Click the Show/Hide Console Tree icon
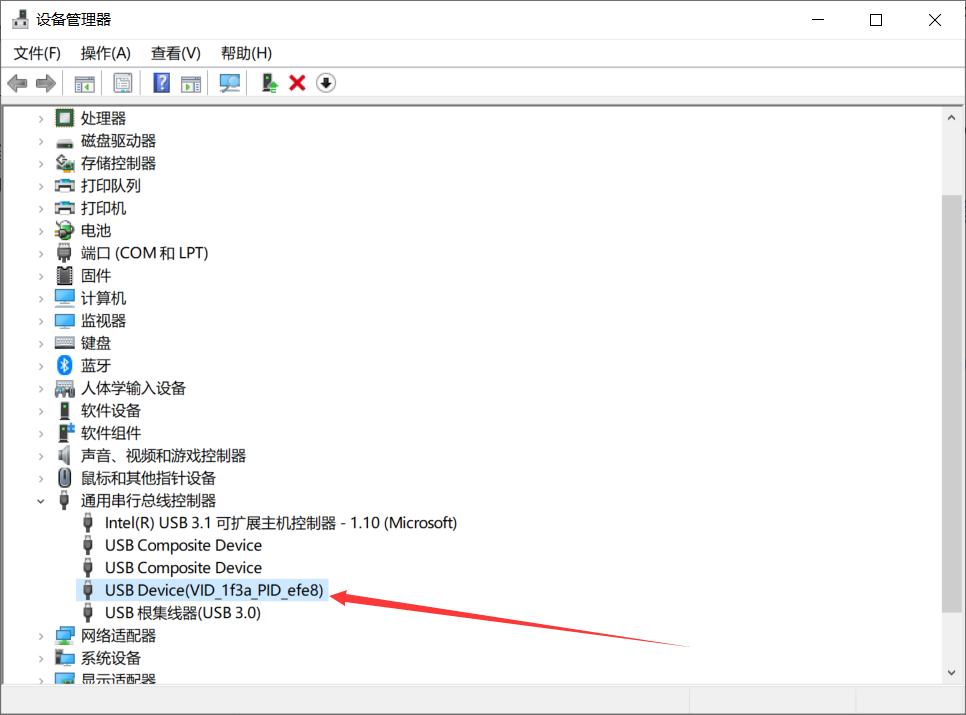This screenshot has height=715, width=966. 84,82
